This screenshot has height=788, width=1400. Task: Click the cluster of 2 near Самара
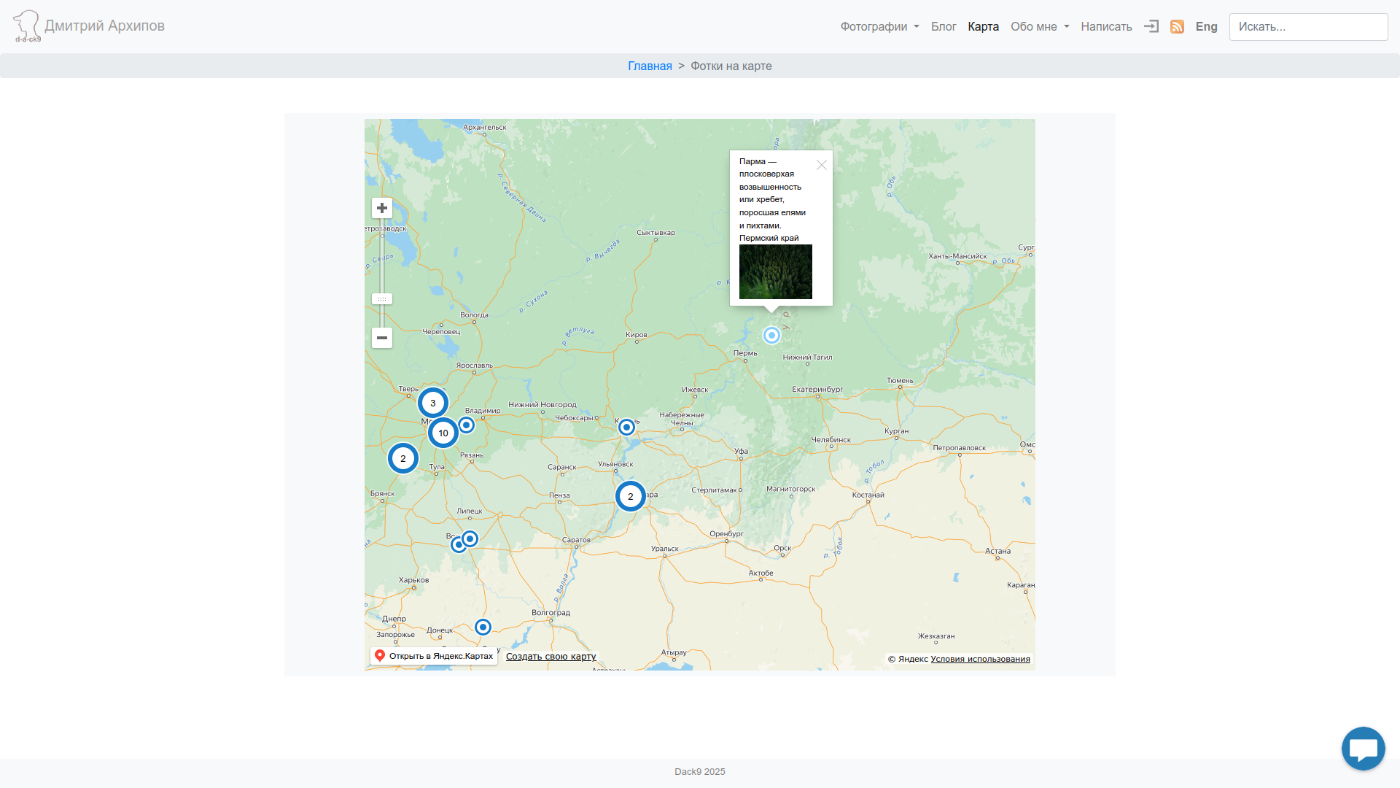630,496
